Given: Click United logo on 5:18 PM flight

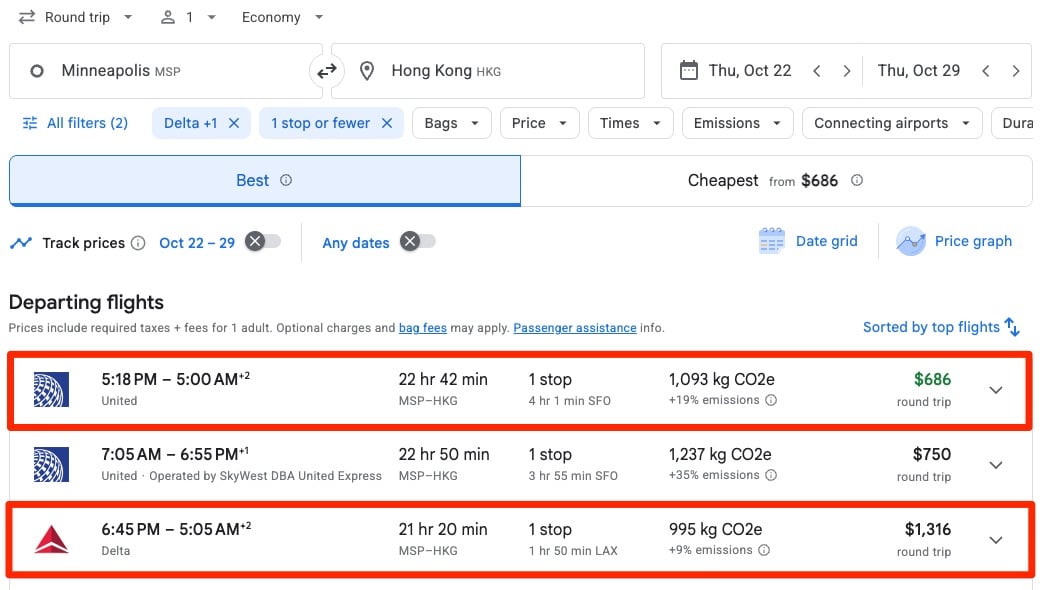Looking at the screenshot, I should coord(51,390).
